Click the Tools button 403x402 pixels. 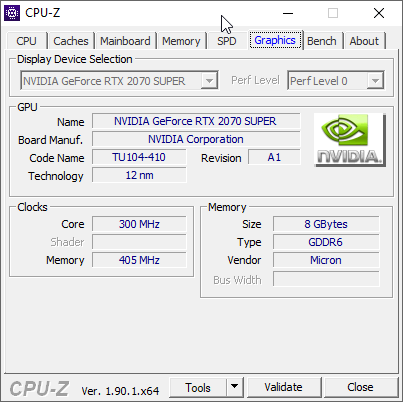[x=198, y=387]
